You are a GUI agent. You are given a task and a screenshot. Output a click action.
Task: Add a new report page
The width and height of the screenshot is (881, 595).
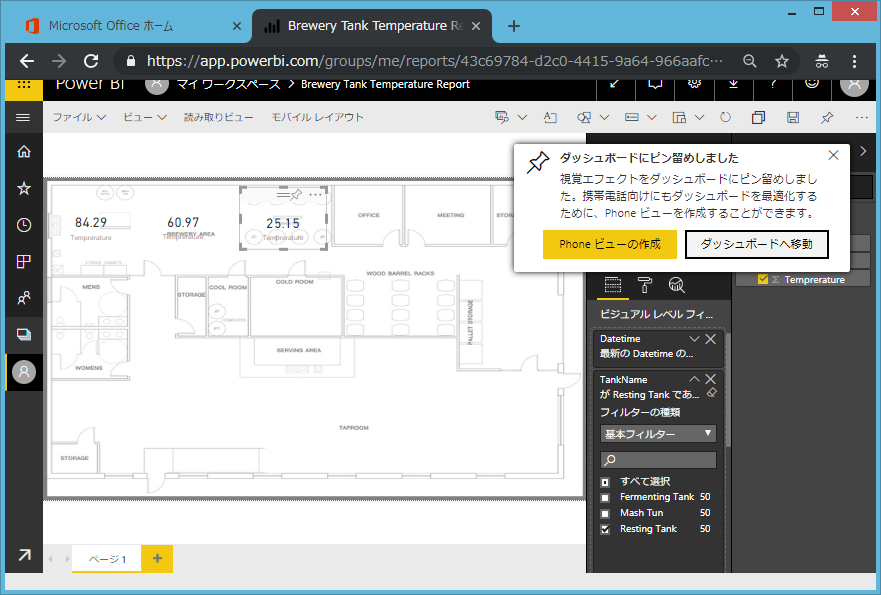pos(157,558)
